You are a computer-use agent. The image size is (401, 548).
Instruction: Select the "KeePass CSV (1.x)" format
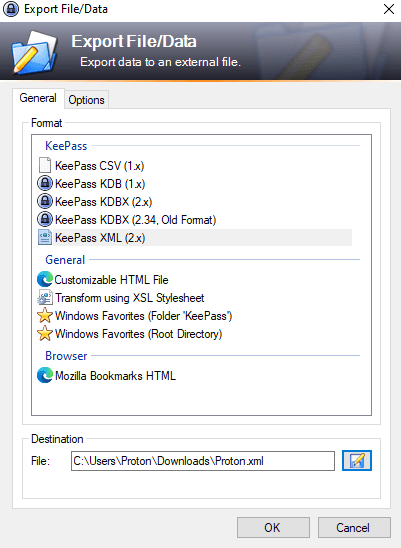100,166
